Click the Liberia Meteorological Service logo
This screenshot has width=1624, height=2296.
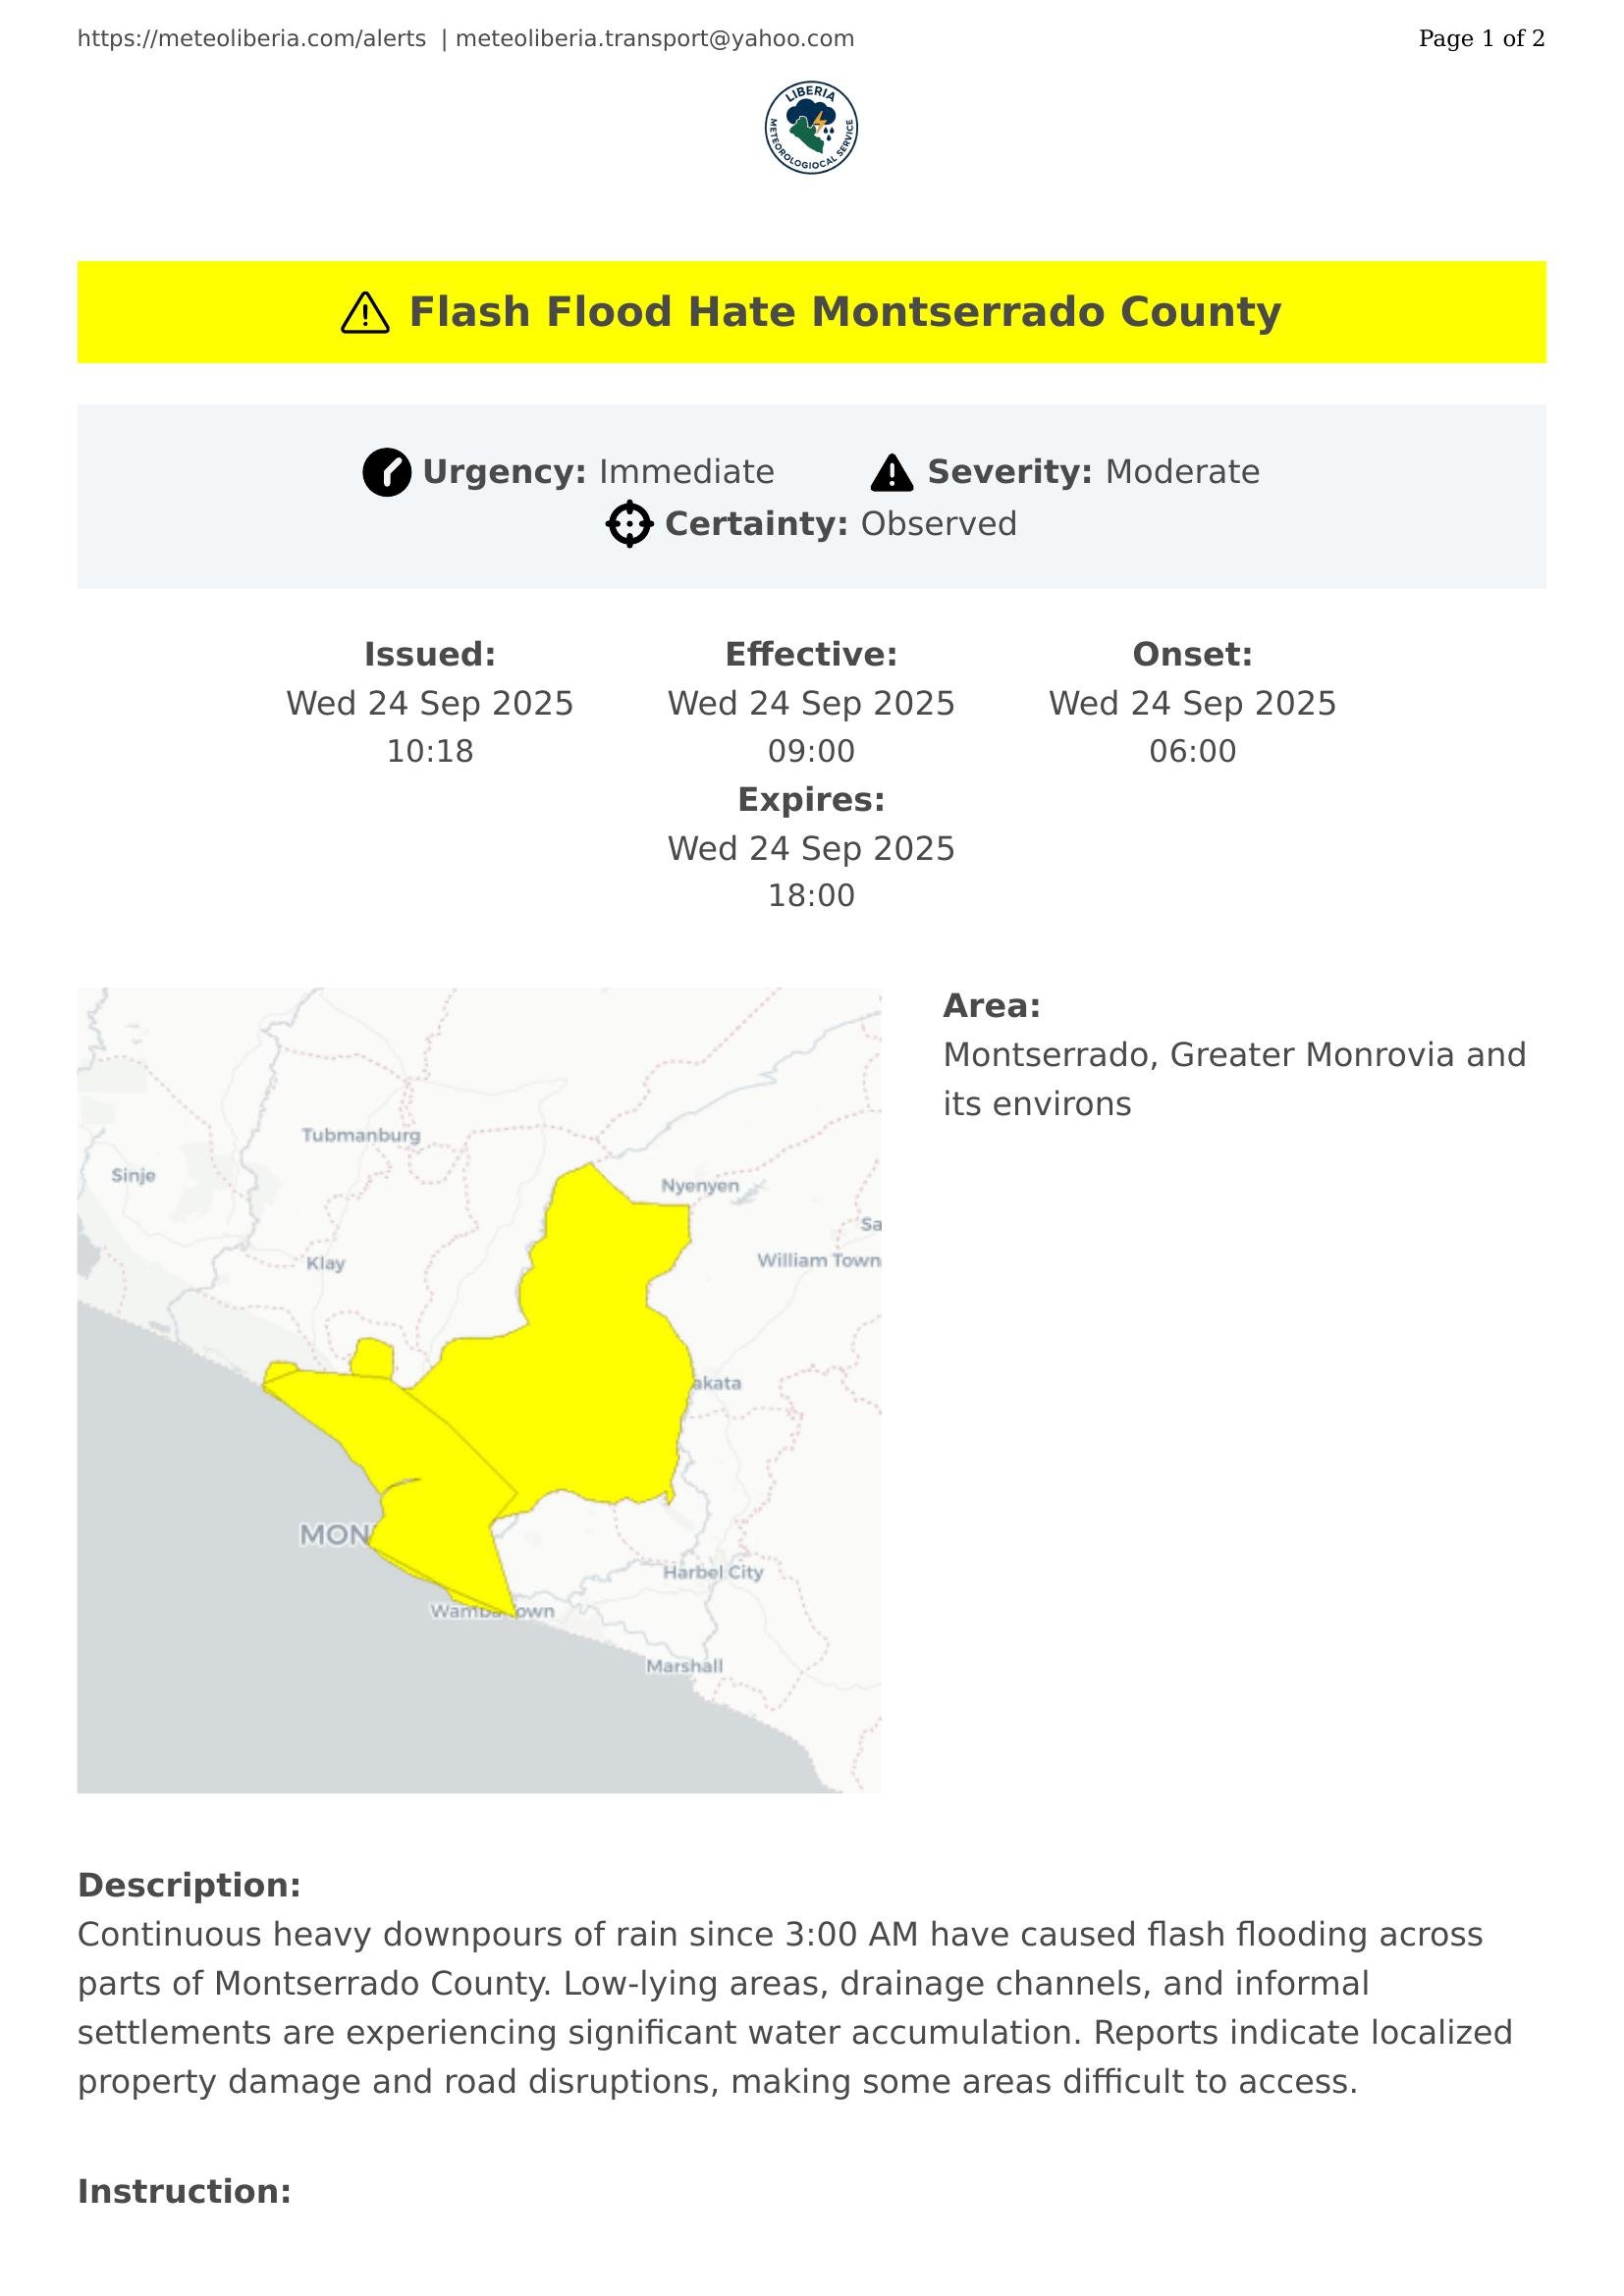[x=811, y=128]
